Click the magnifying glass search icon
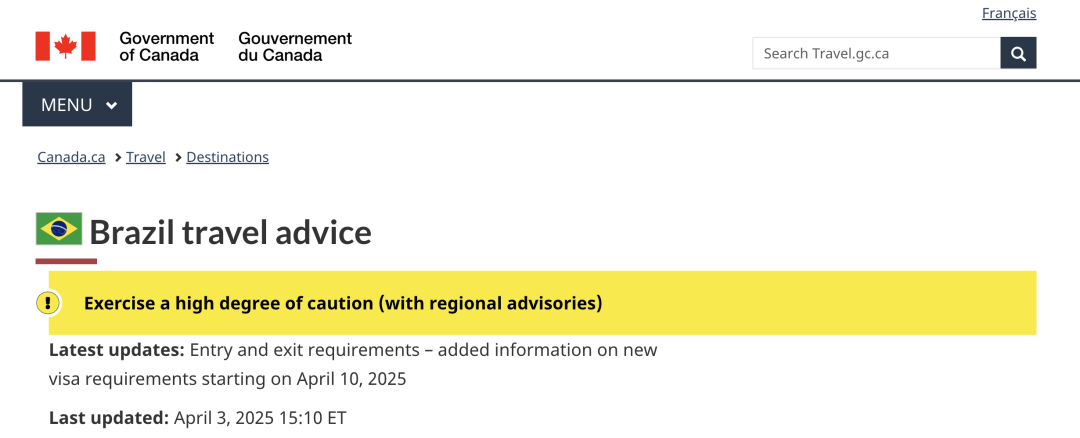The height and width of the screenshot is (438, 1080). [1018, 53]
